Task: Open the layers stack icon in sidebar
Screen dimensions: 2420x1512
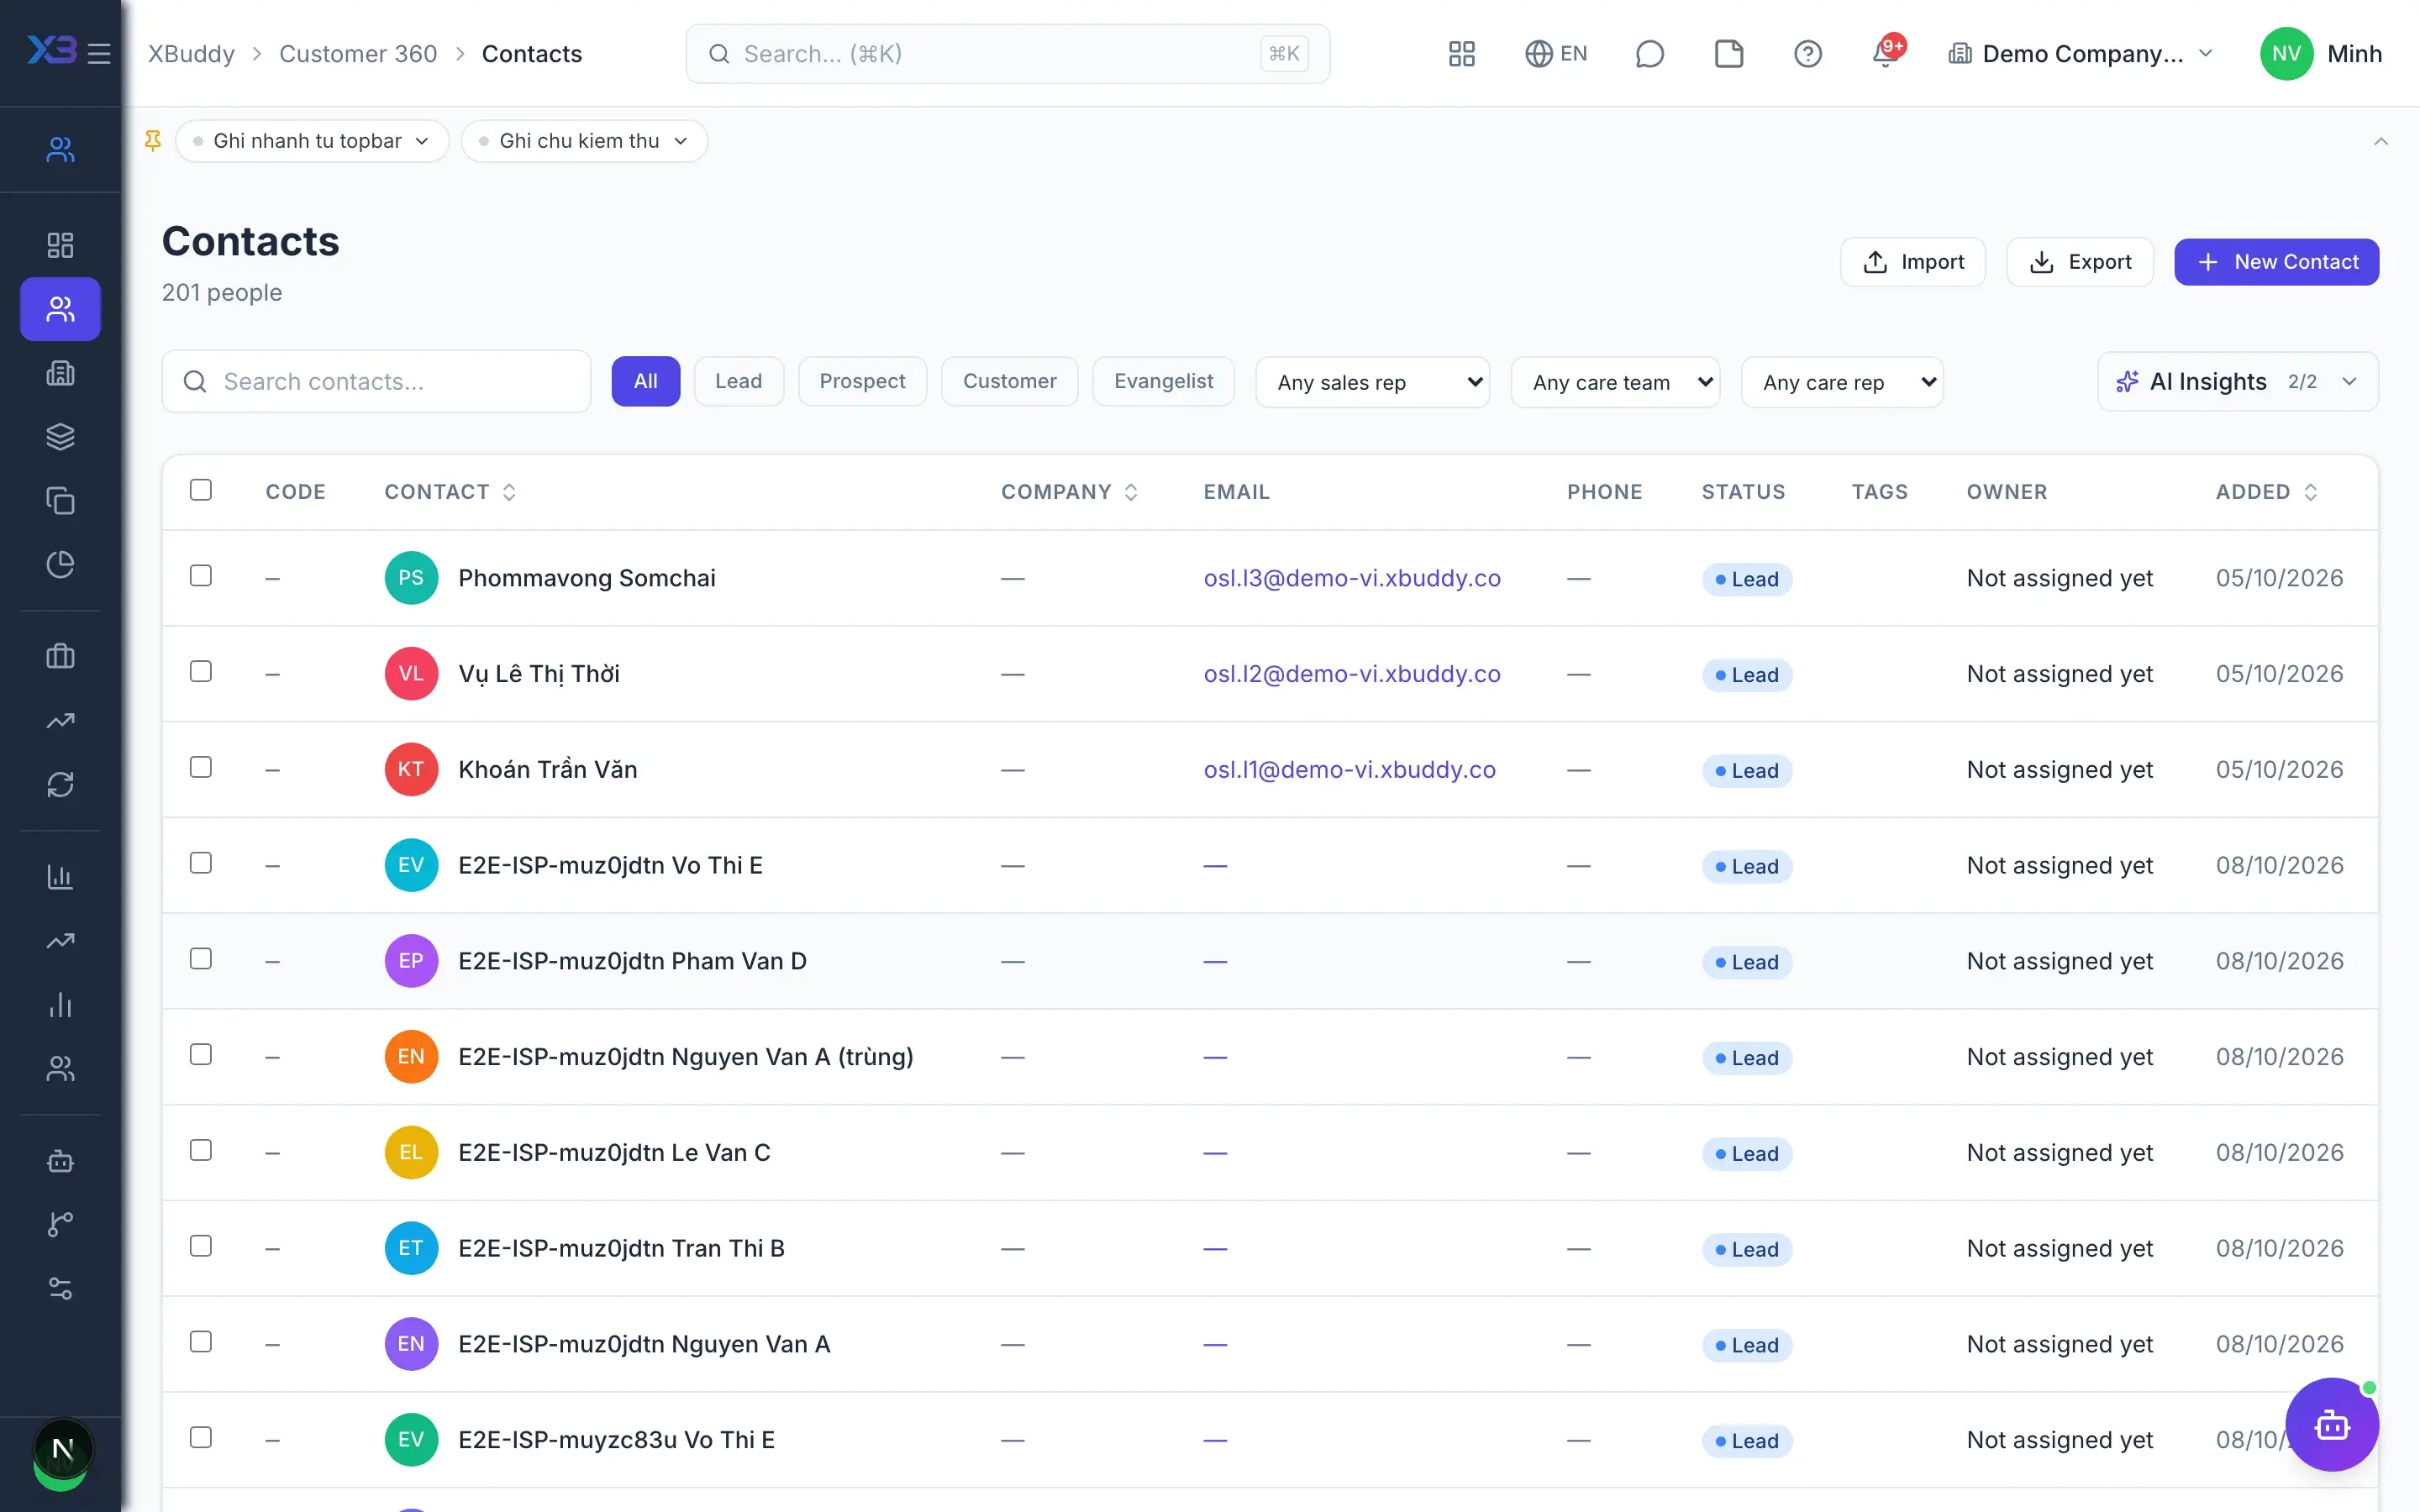Action: point(60,437)
